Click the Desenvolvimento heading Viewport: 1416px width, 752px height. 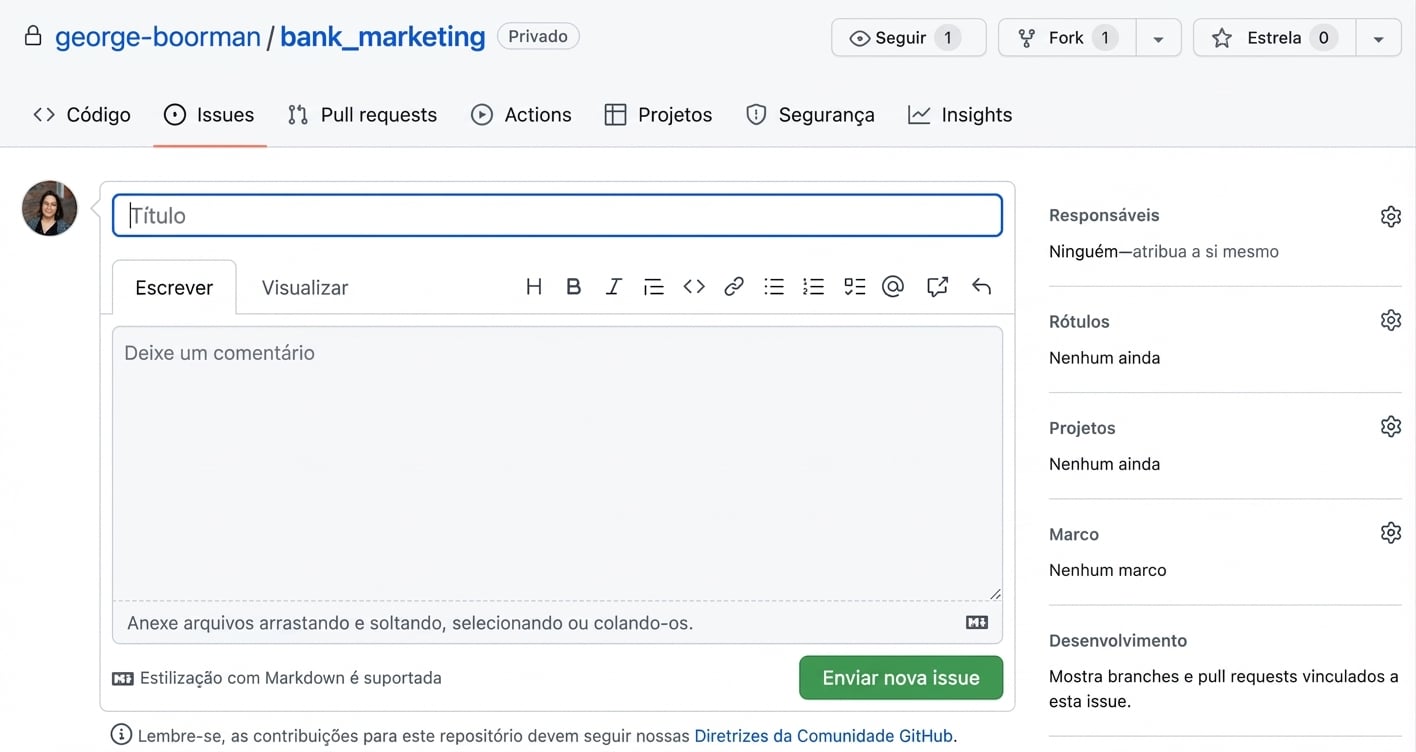click(1118, 641)
